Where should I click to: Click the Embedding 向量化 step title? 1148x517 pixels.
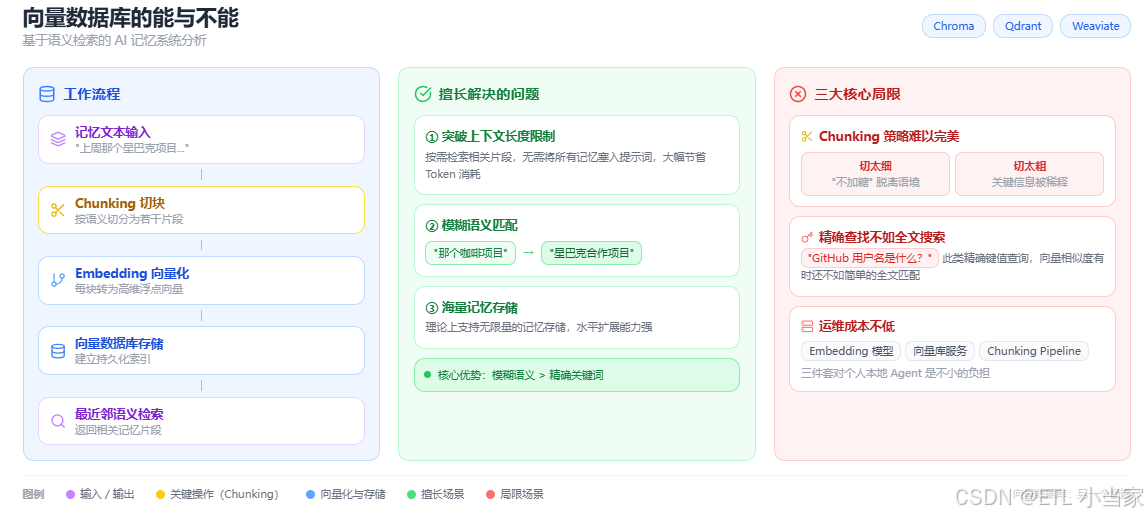click(x=132, y=273)
